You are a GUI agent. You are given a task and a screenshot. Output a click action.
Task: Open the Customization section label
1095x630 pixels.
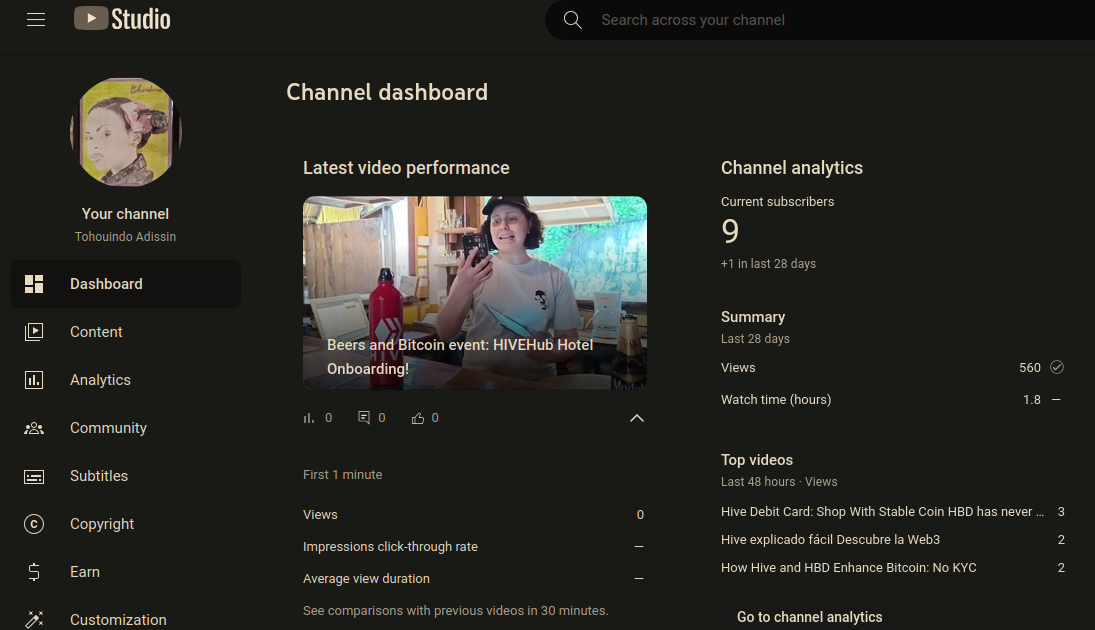118,620
